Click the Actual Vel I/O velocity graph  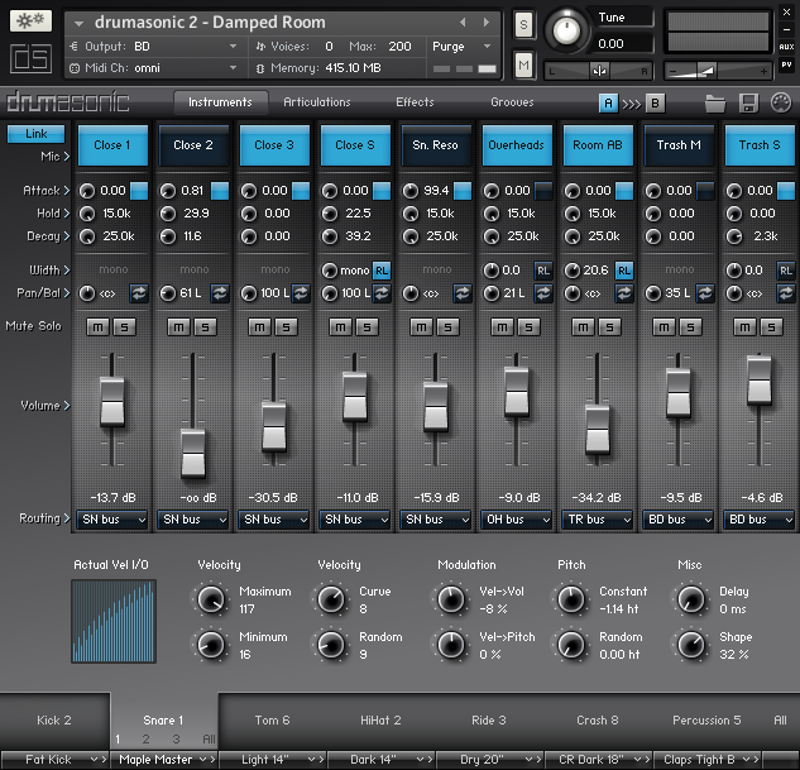click(114, 622)
